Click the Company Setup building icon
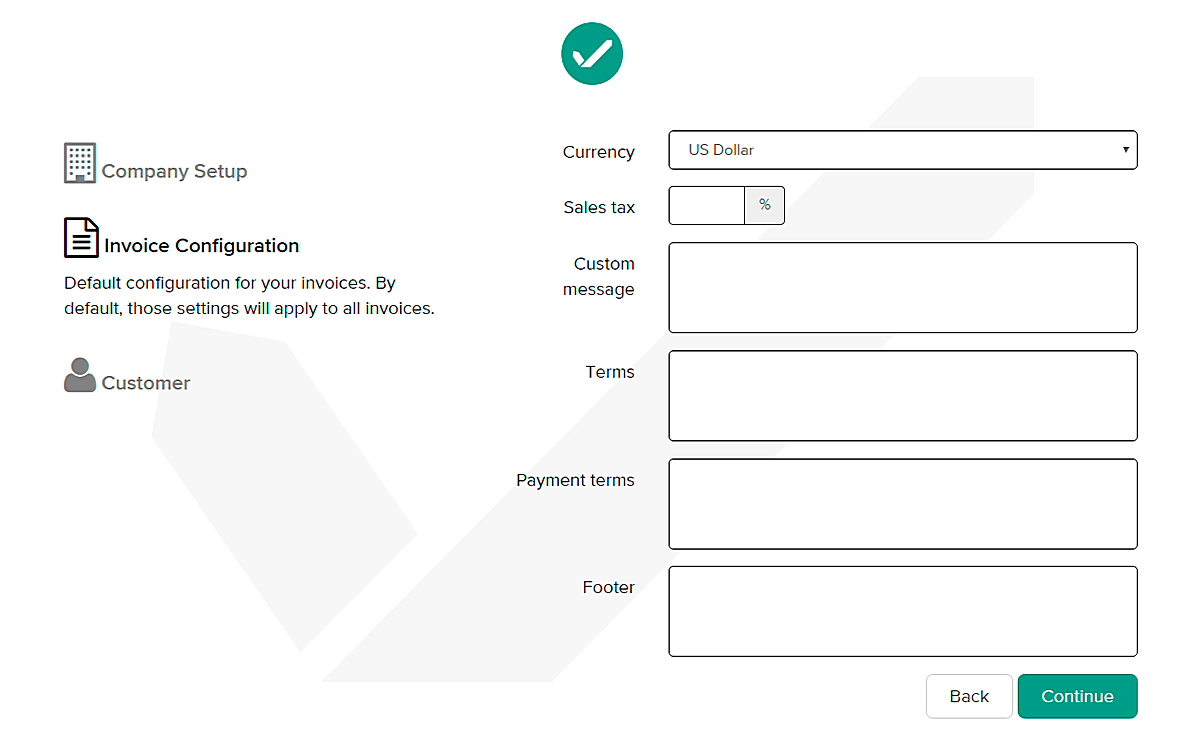 coord(80,162)
